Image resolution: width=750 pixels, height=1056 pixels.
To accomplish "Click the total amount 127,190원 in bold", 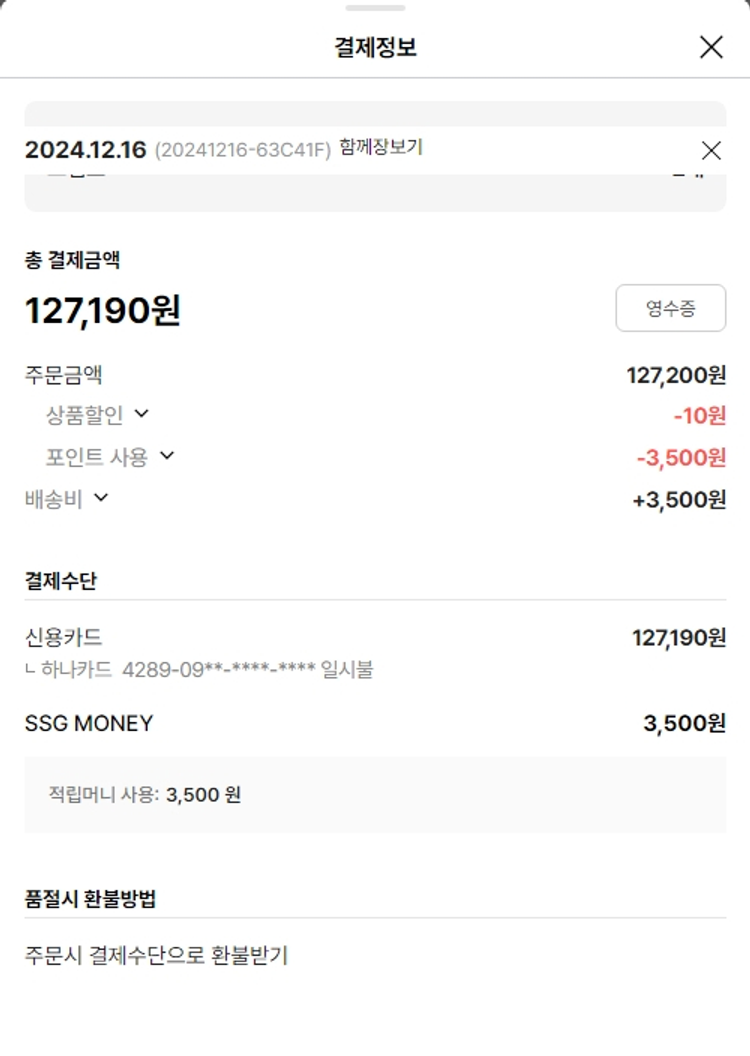I will pyautogui.click(x=102, y=311).
